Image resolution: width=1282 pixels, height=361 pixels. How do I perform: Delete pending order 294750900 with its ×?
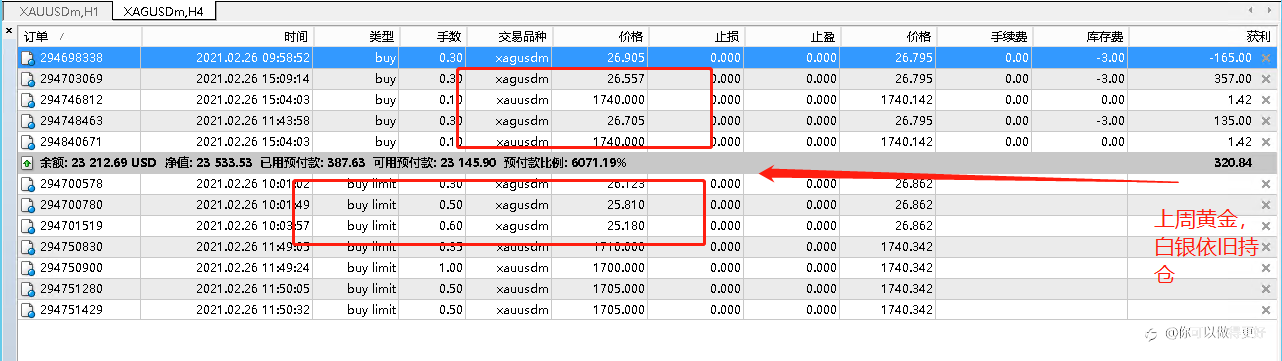(1265, 268)
